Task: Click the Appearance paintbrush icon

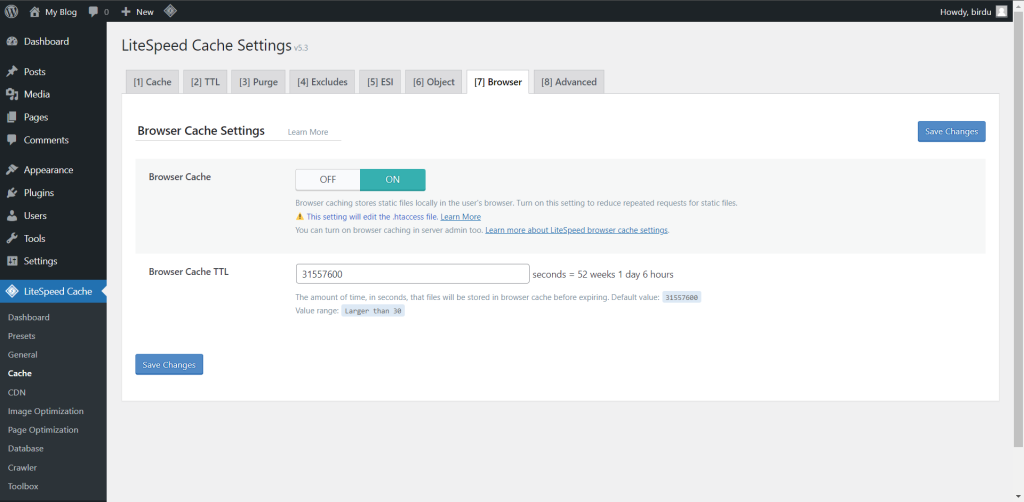Action: point(12,170)
